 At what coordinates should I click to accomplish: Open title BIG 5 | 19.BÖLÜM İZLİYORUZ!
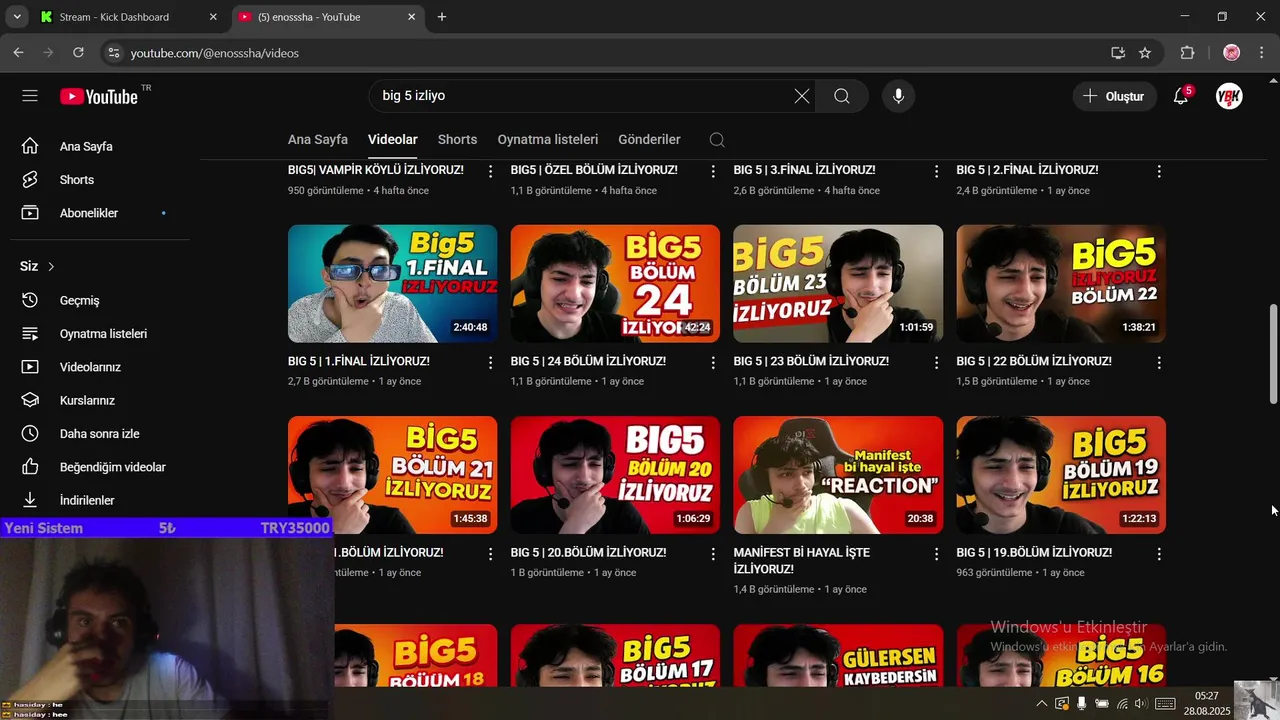pyautogui.click(x=1034, y=552)
